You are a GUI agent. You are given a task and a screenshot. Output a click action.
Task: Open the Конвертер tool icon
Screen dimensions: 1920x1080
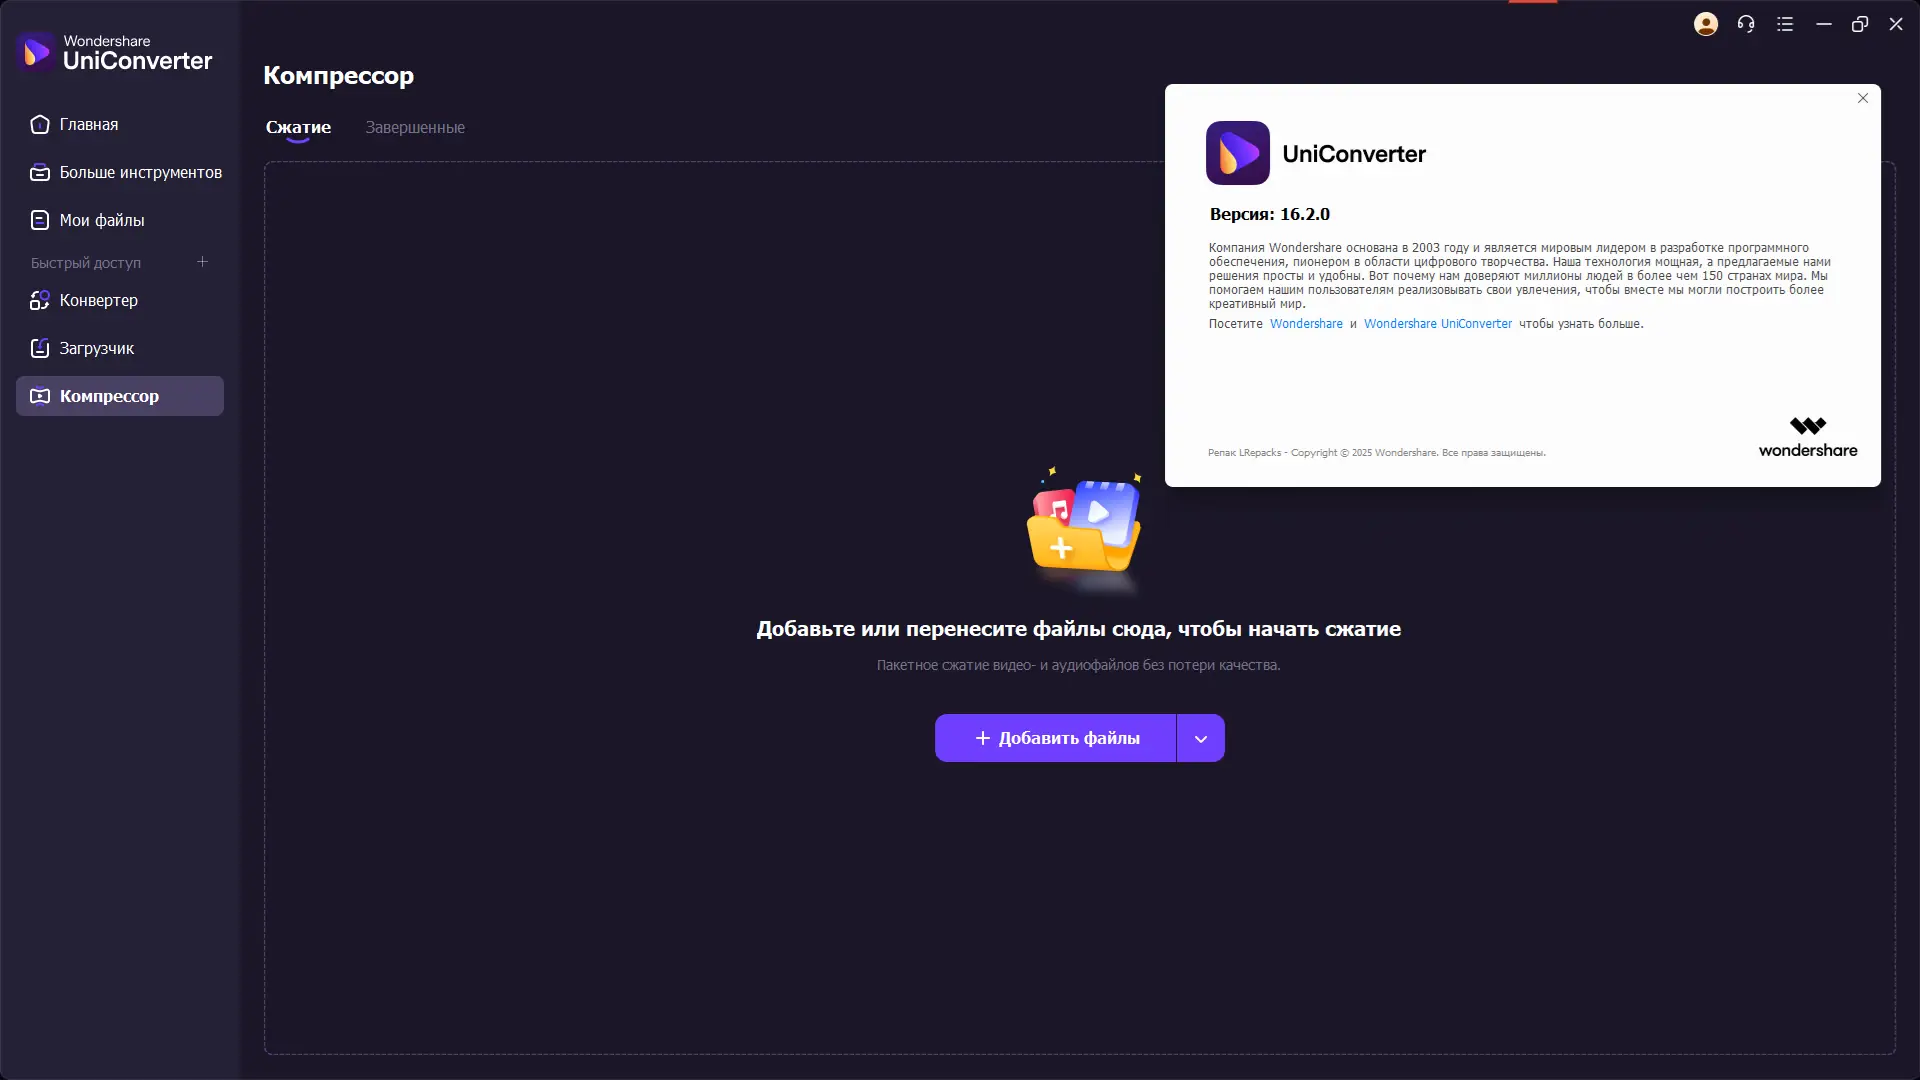[x=40, y=300]
